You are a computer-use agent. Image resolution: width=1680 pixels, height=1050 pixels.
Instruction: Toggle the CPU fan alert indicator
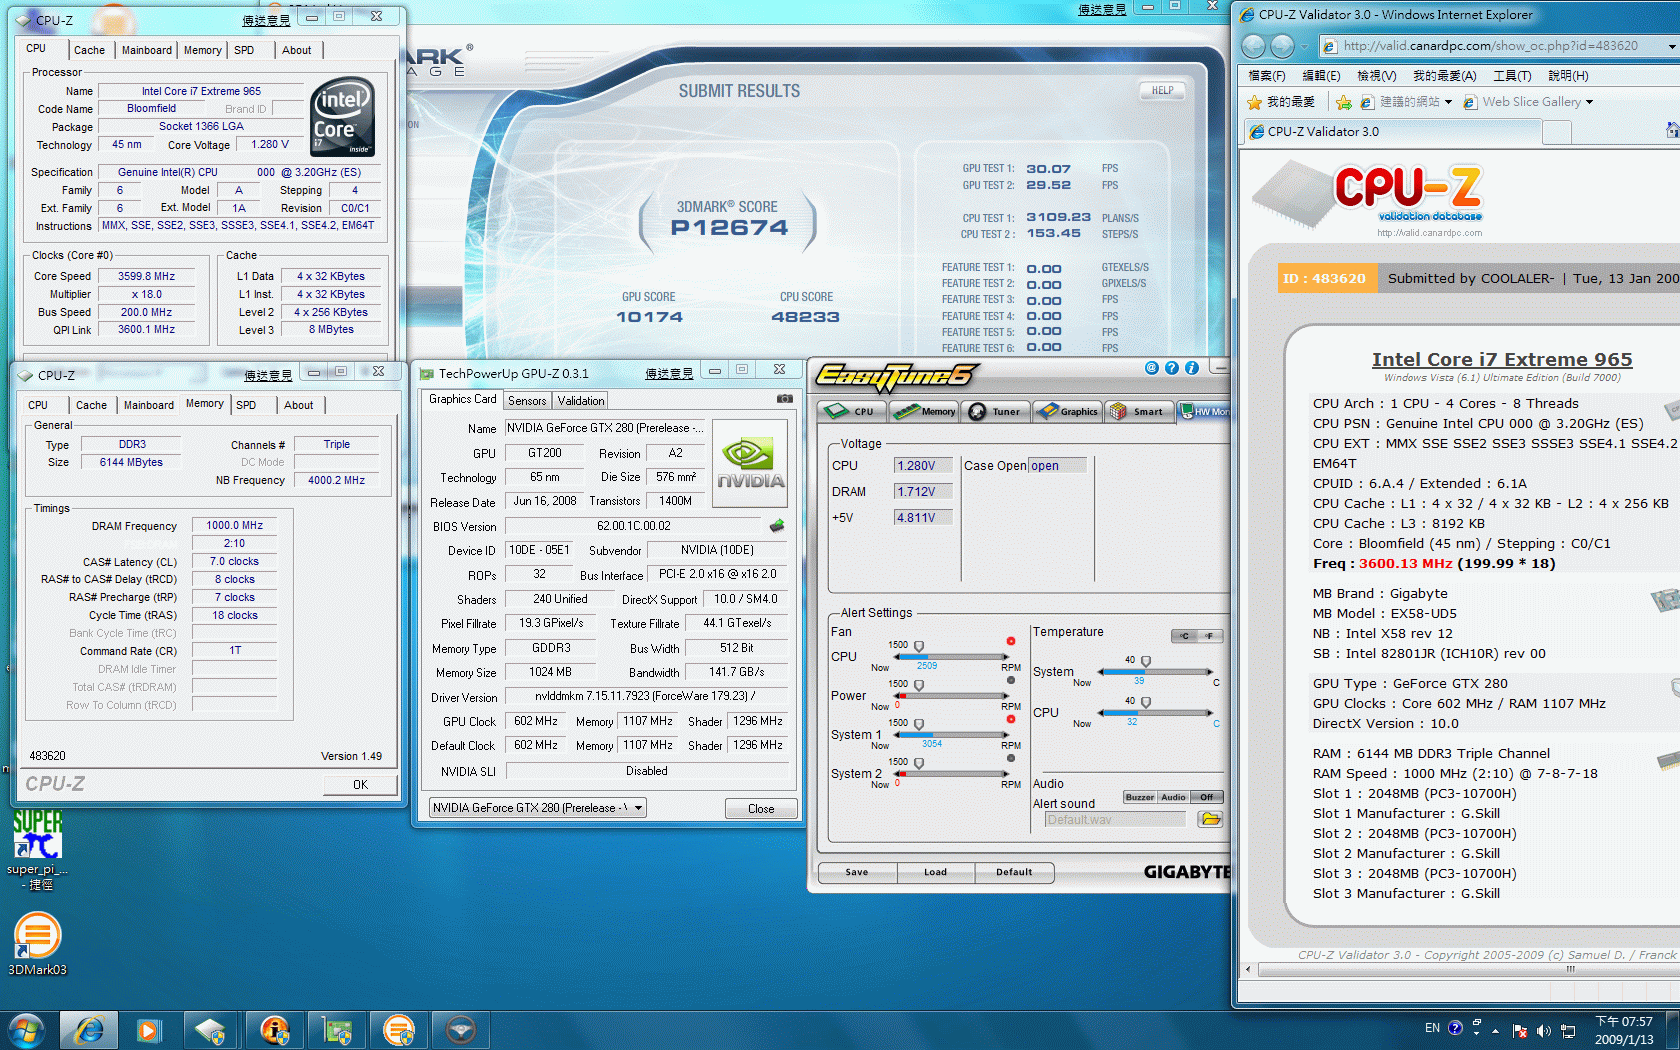pos(1010,641)
